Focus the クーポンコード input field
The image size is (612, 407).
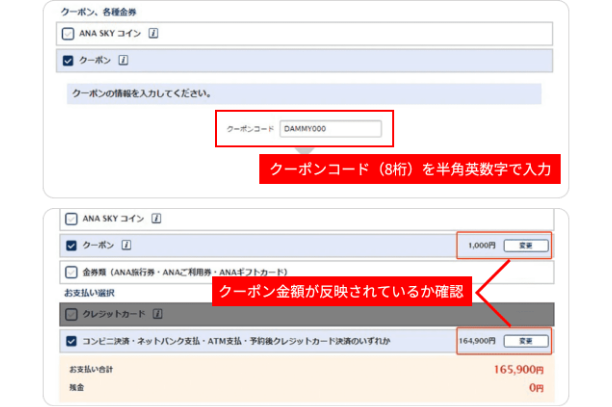(330, 129)
